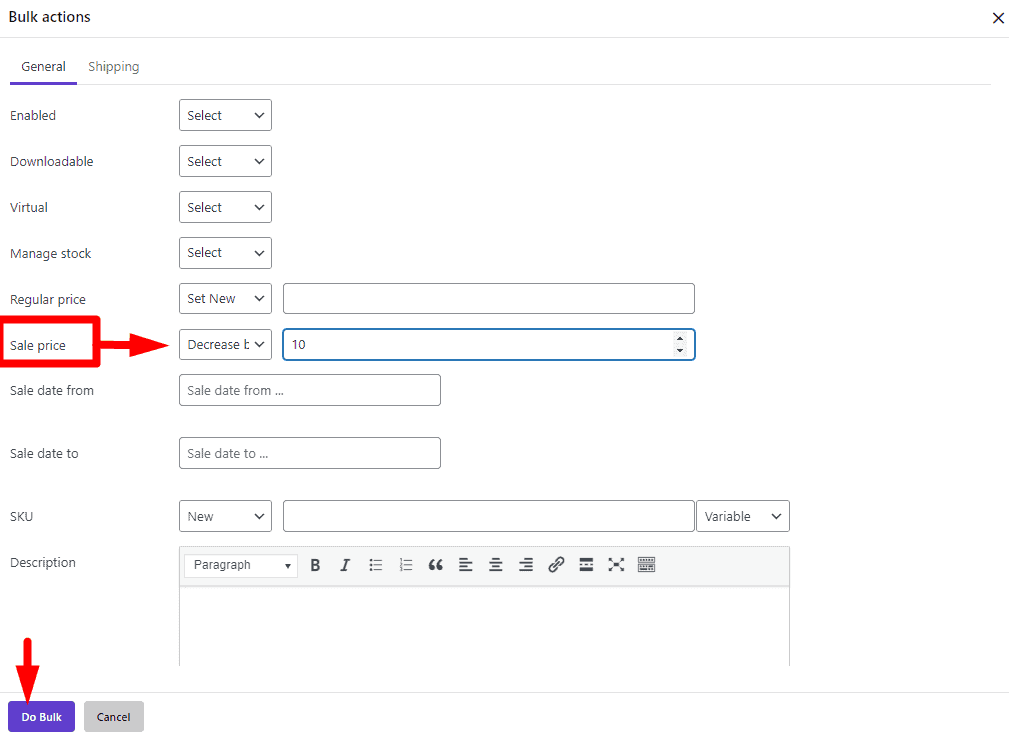Align description text to the center
Screen dimensions: 1009x738
[495, 564]
